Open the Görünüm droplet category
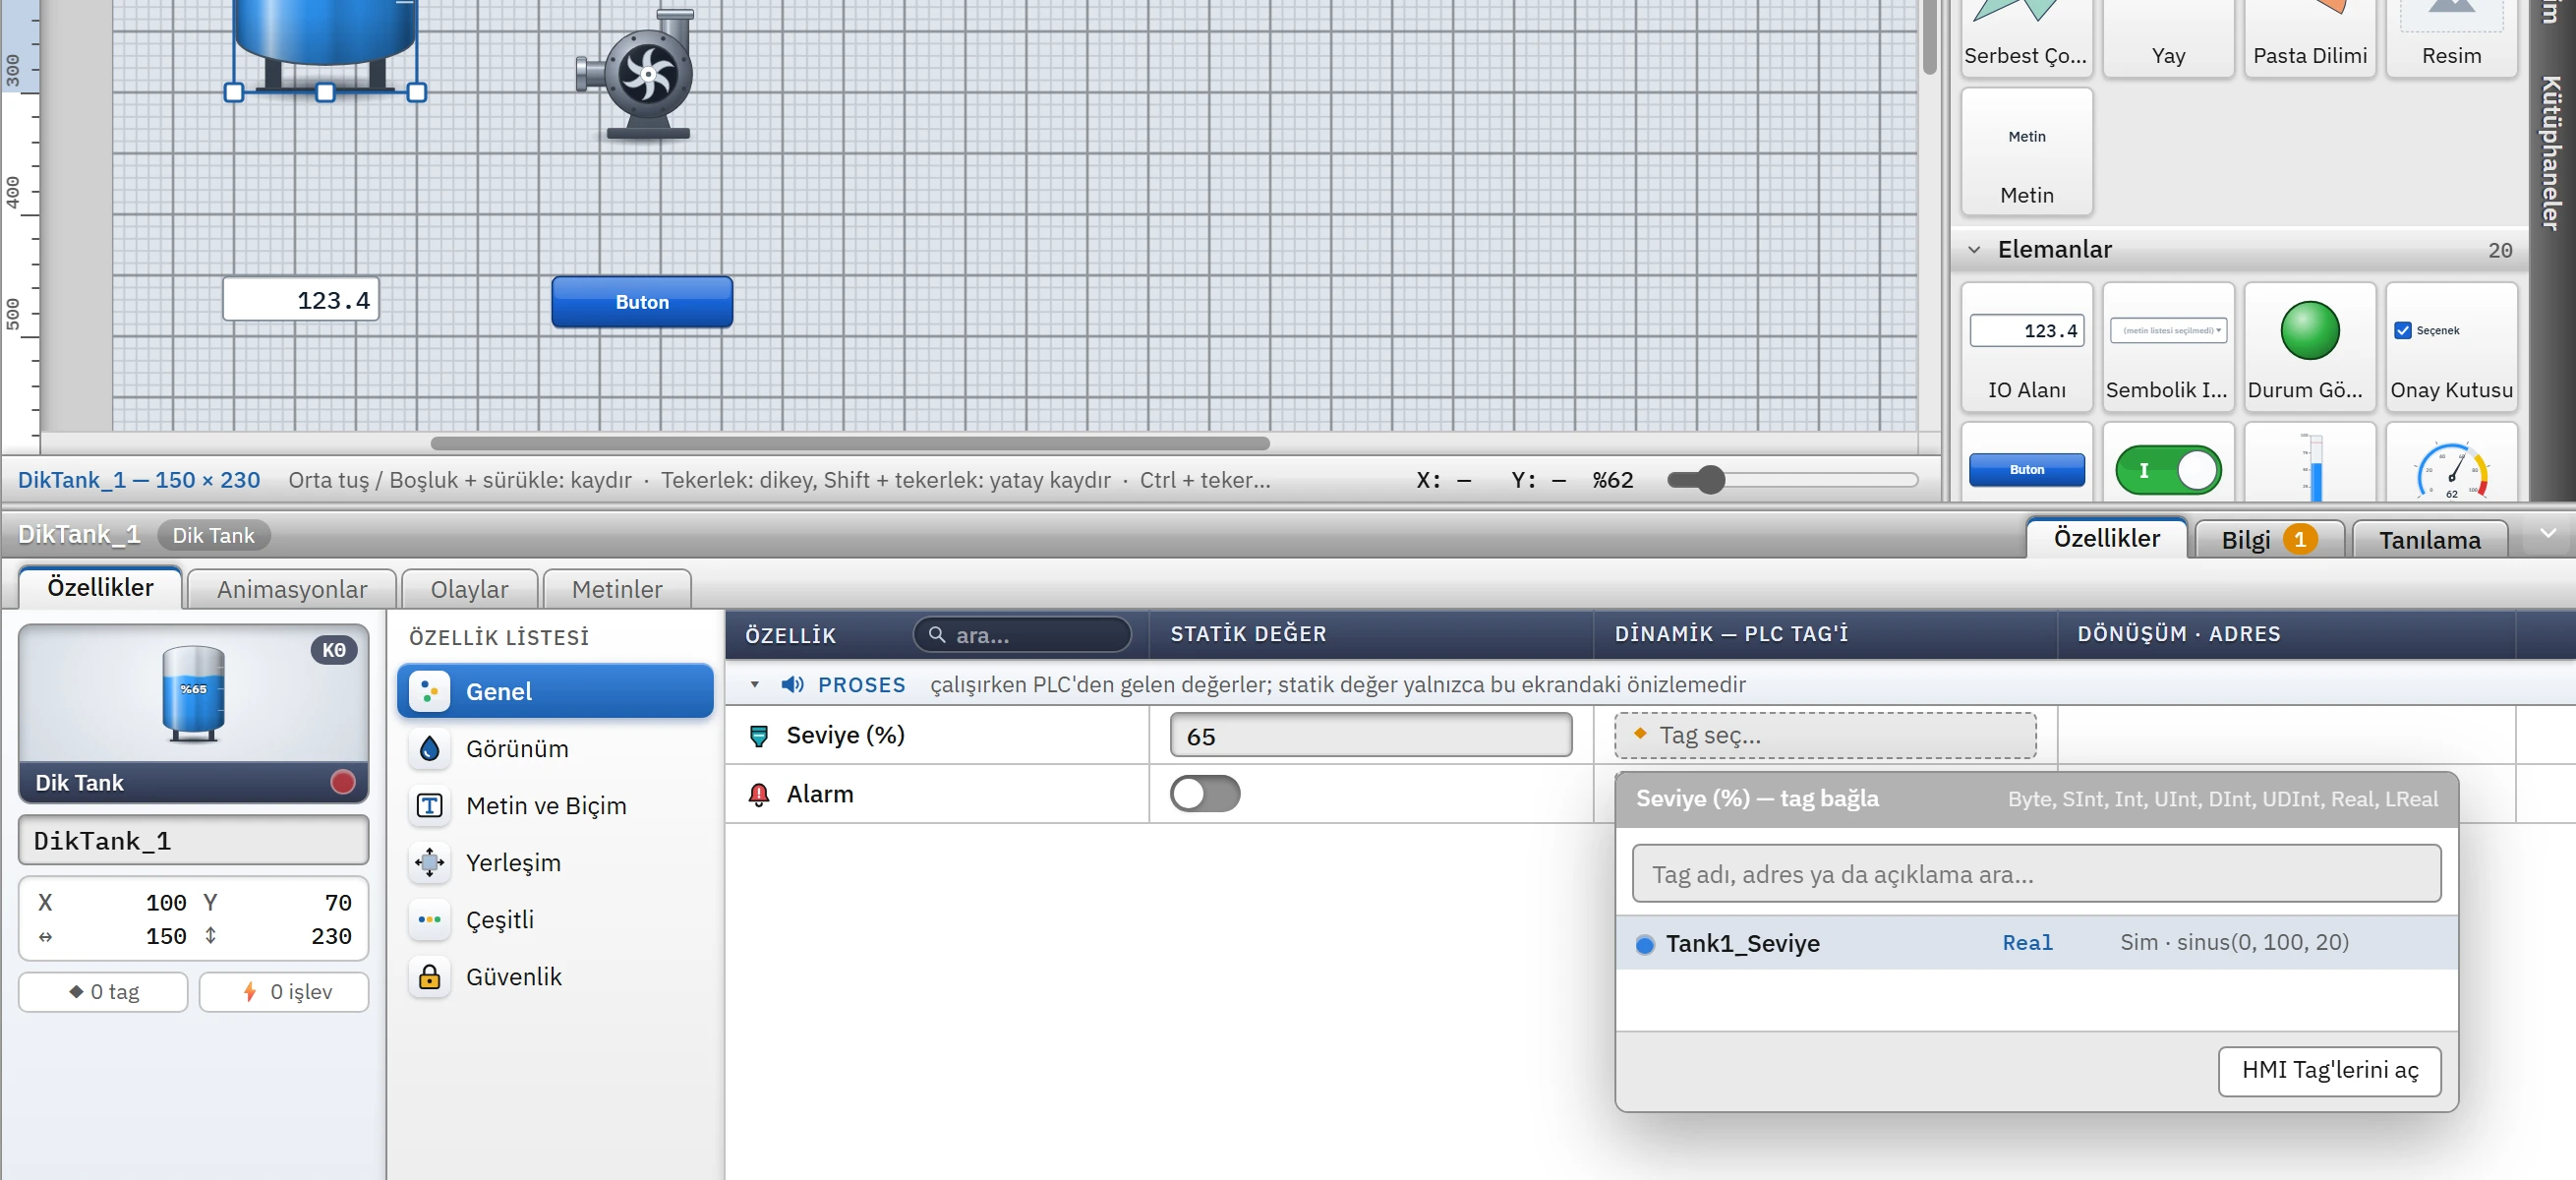The image size is (2576, 1180). (x=555, y=748)
